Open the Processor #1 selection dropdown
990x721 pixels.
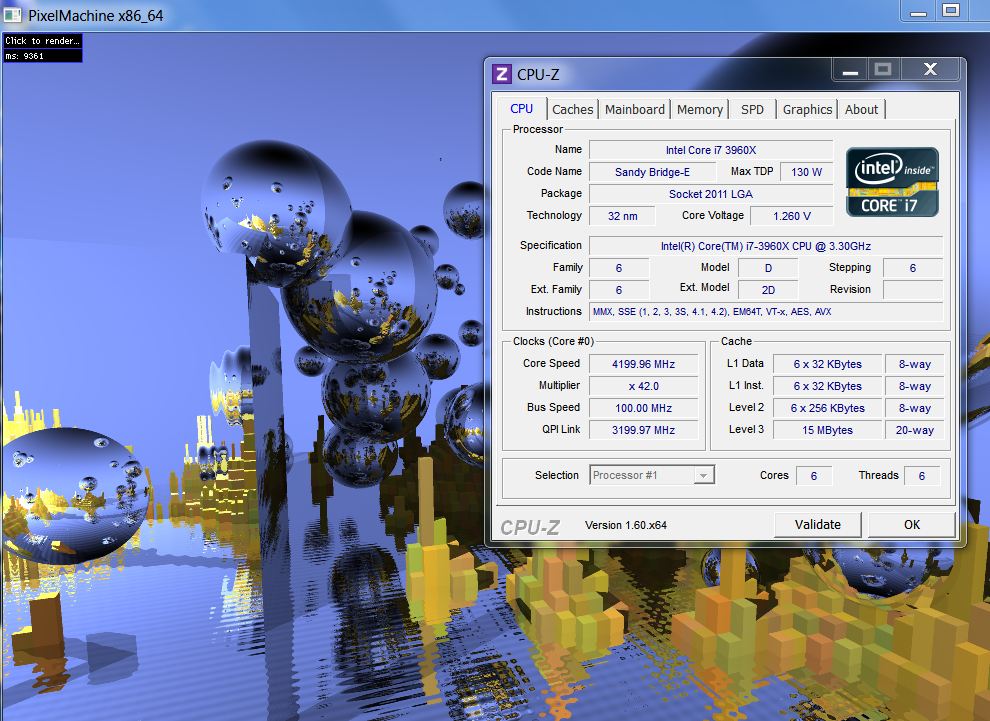(652, 475)
